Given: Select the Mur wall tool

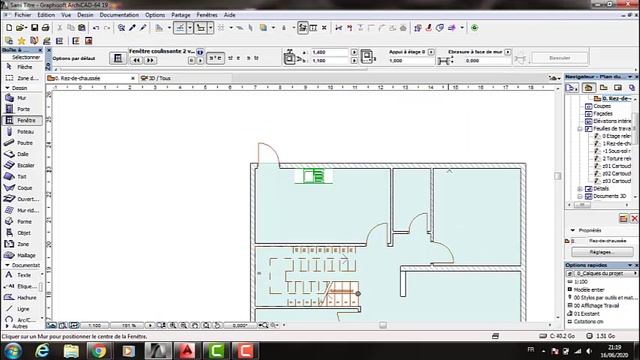Looking at the screenshot, I should 22,98.
